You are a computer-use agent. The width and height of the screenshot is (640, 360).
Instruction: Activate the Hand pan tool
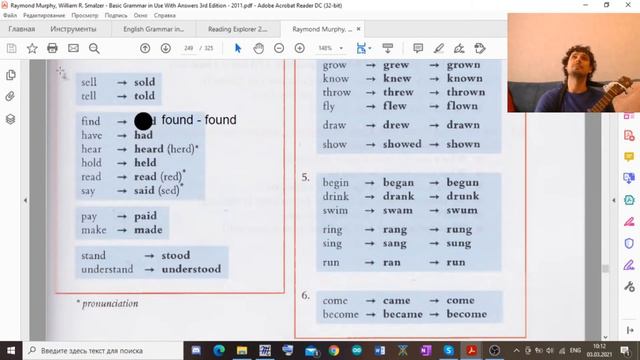click(x=258, y=48)
